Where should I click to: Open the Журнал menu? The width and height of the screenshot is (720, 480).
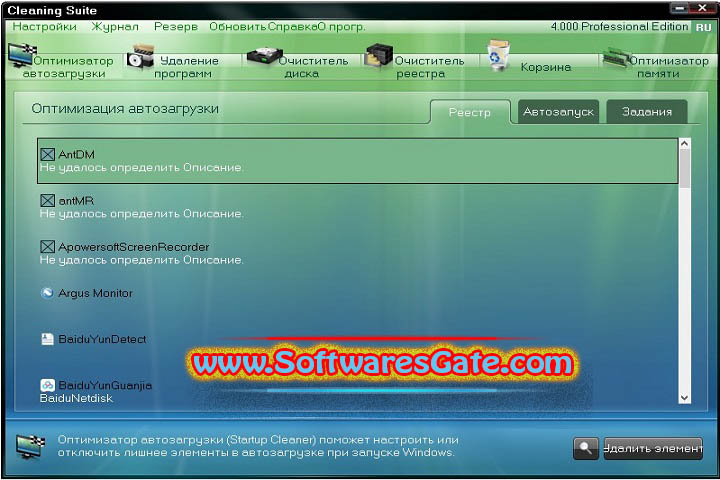(x=115, y=27)
